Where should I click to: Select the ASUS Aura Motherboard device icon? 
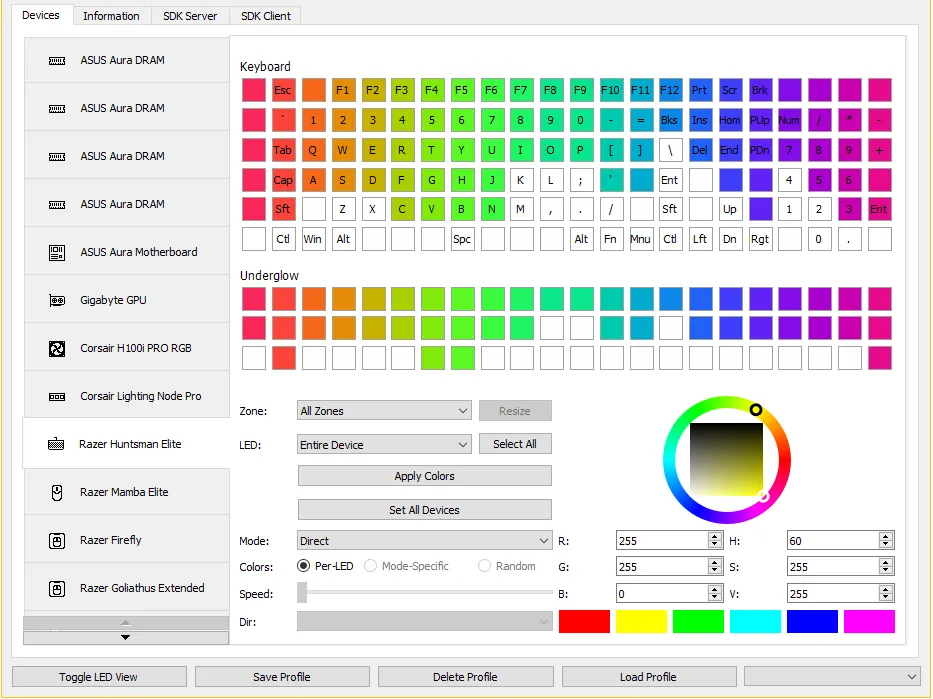click(x=57, y=253)
